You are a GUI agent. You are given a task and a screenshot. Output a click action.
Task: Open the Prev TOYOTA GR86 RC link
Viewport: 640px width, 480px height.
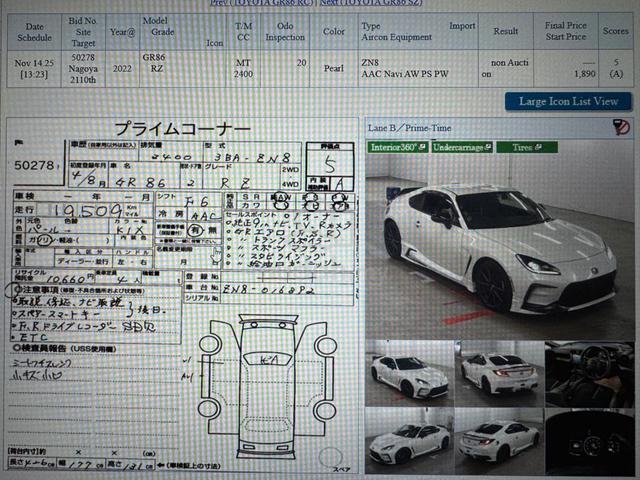(262, 2)
